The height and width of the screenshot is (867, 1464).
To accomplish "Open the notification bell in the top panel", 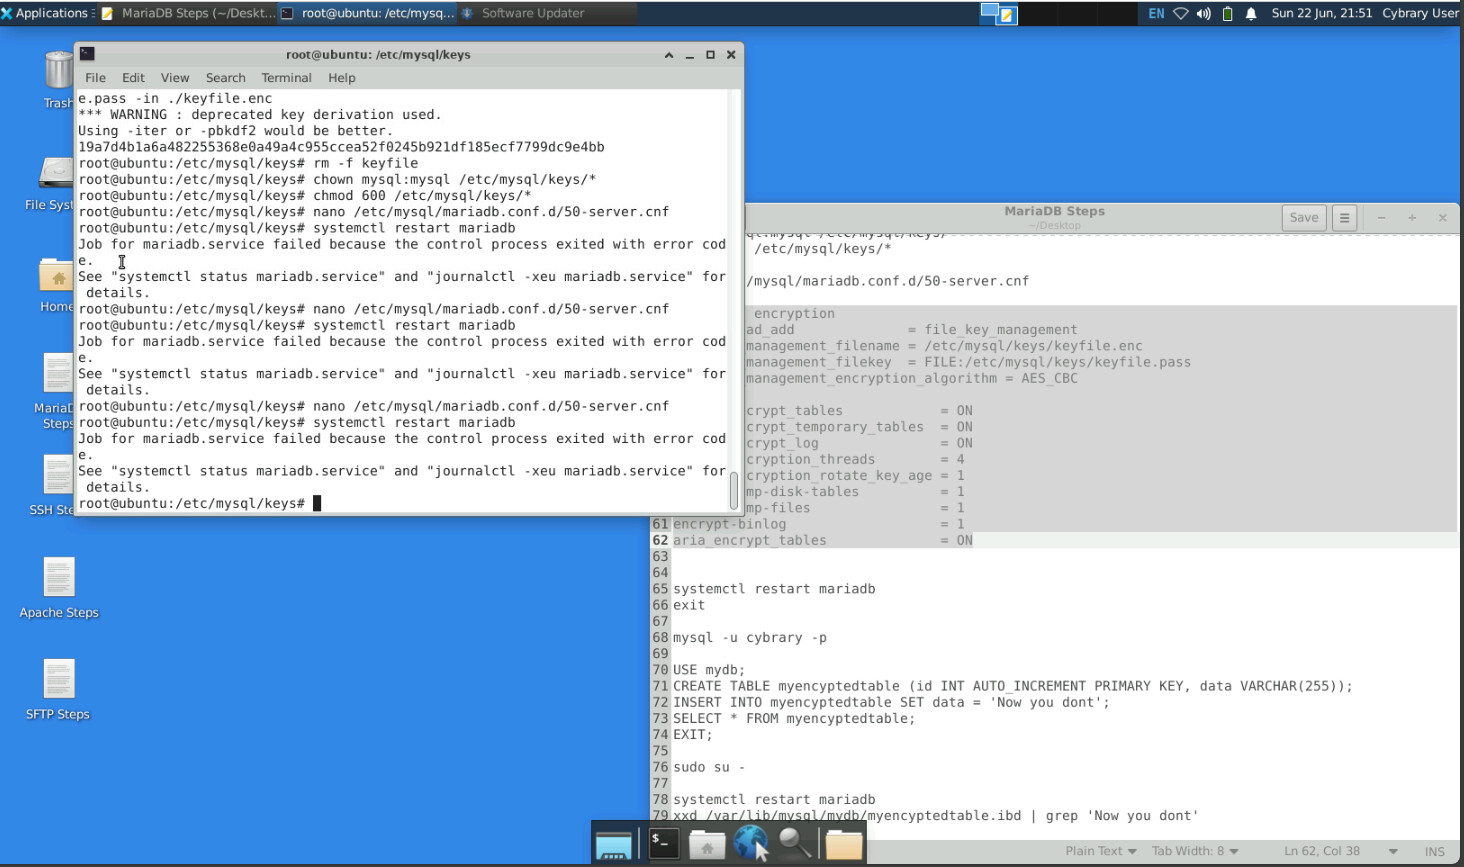I will pos(1250,13).
